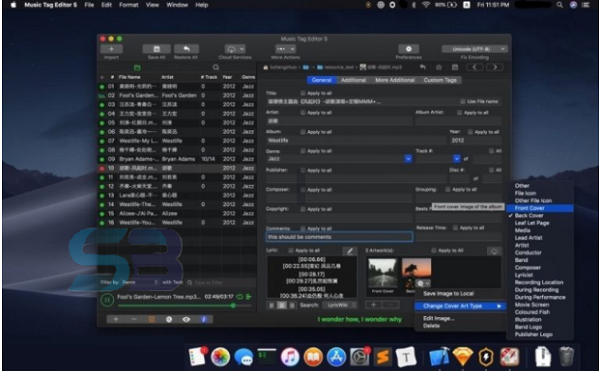Screen dimensions: 600x371
Task: Click the Type to Filter field
Action: pos(220,282)
